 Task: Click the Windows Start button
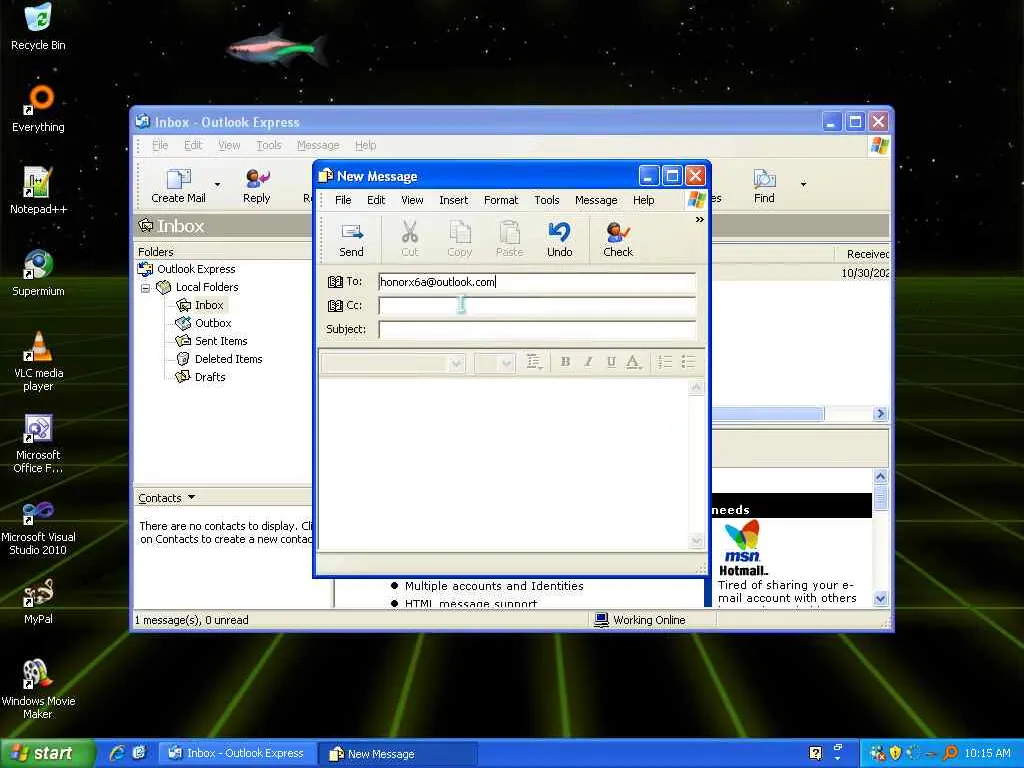tap(47, 753)
